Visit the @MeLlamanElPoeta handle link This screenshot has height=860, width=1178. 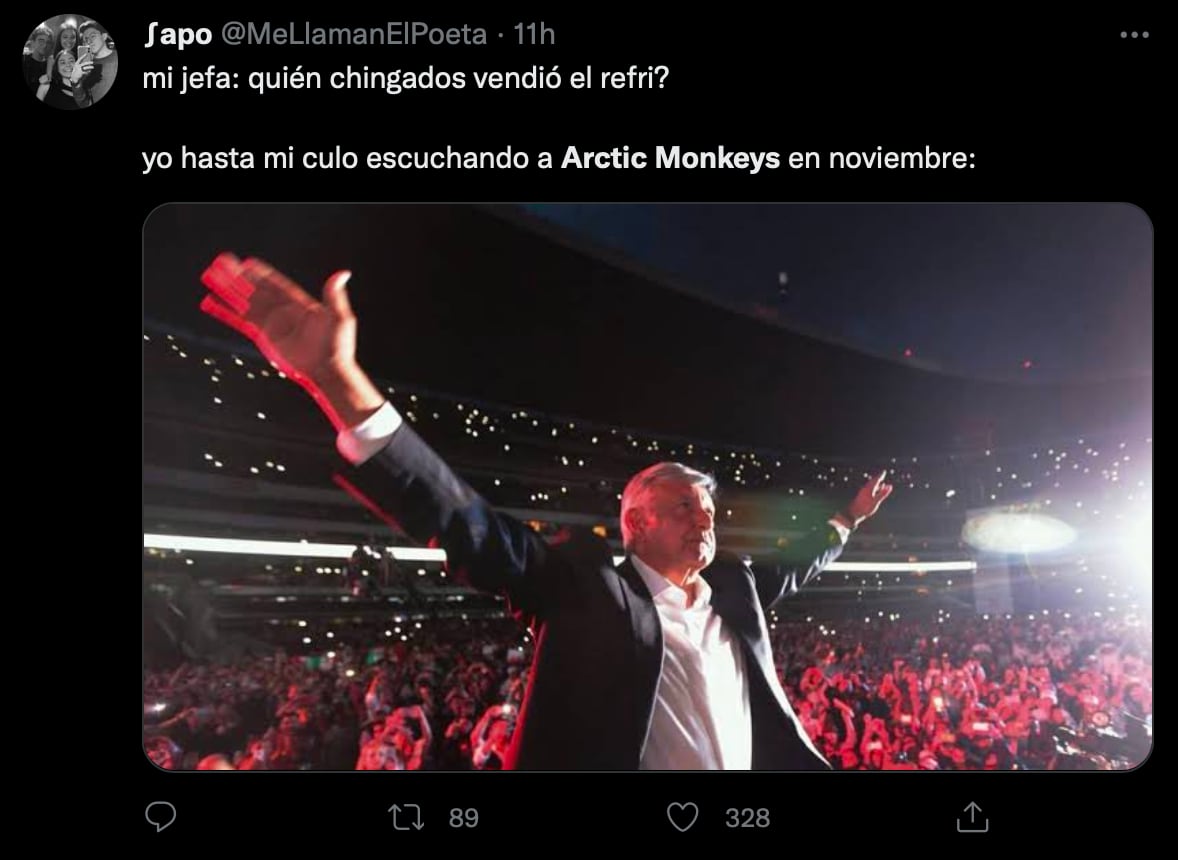(x=352, y=35)
